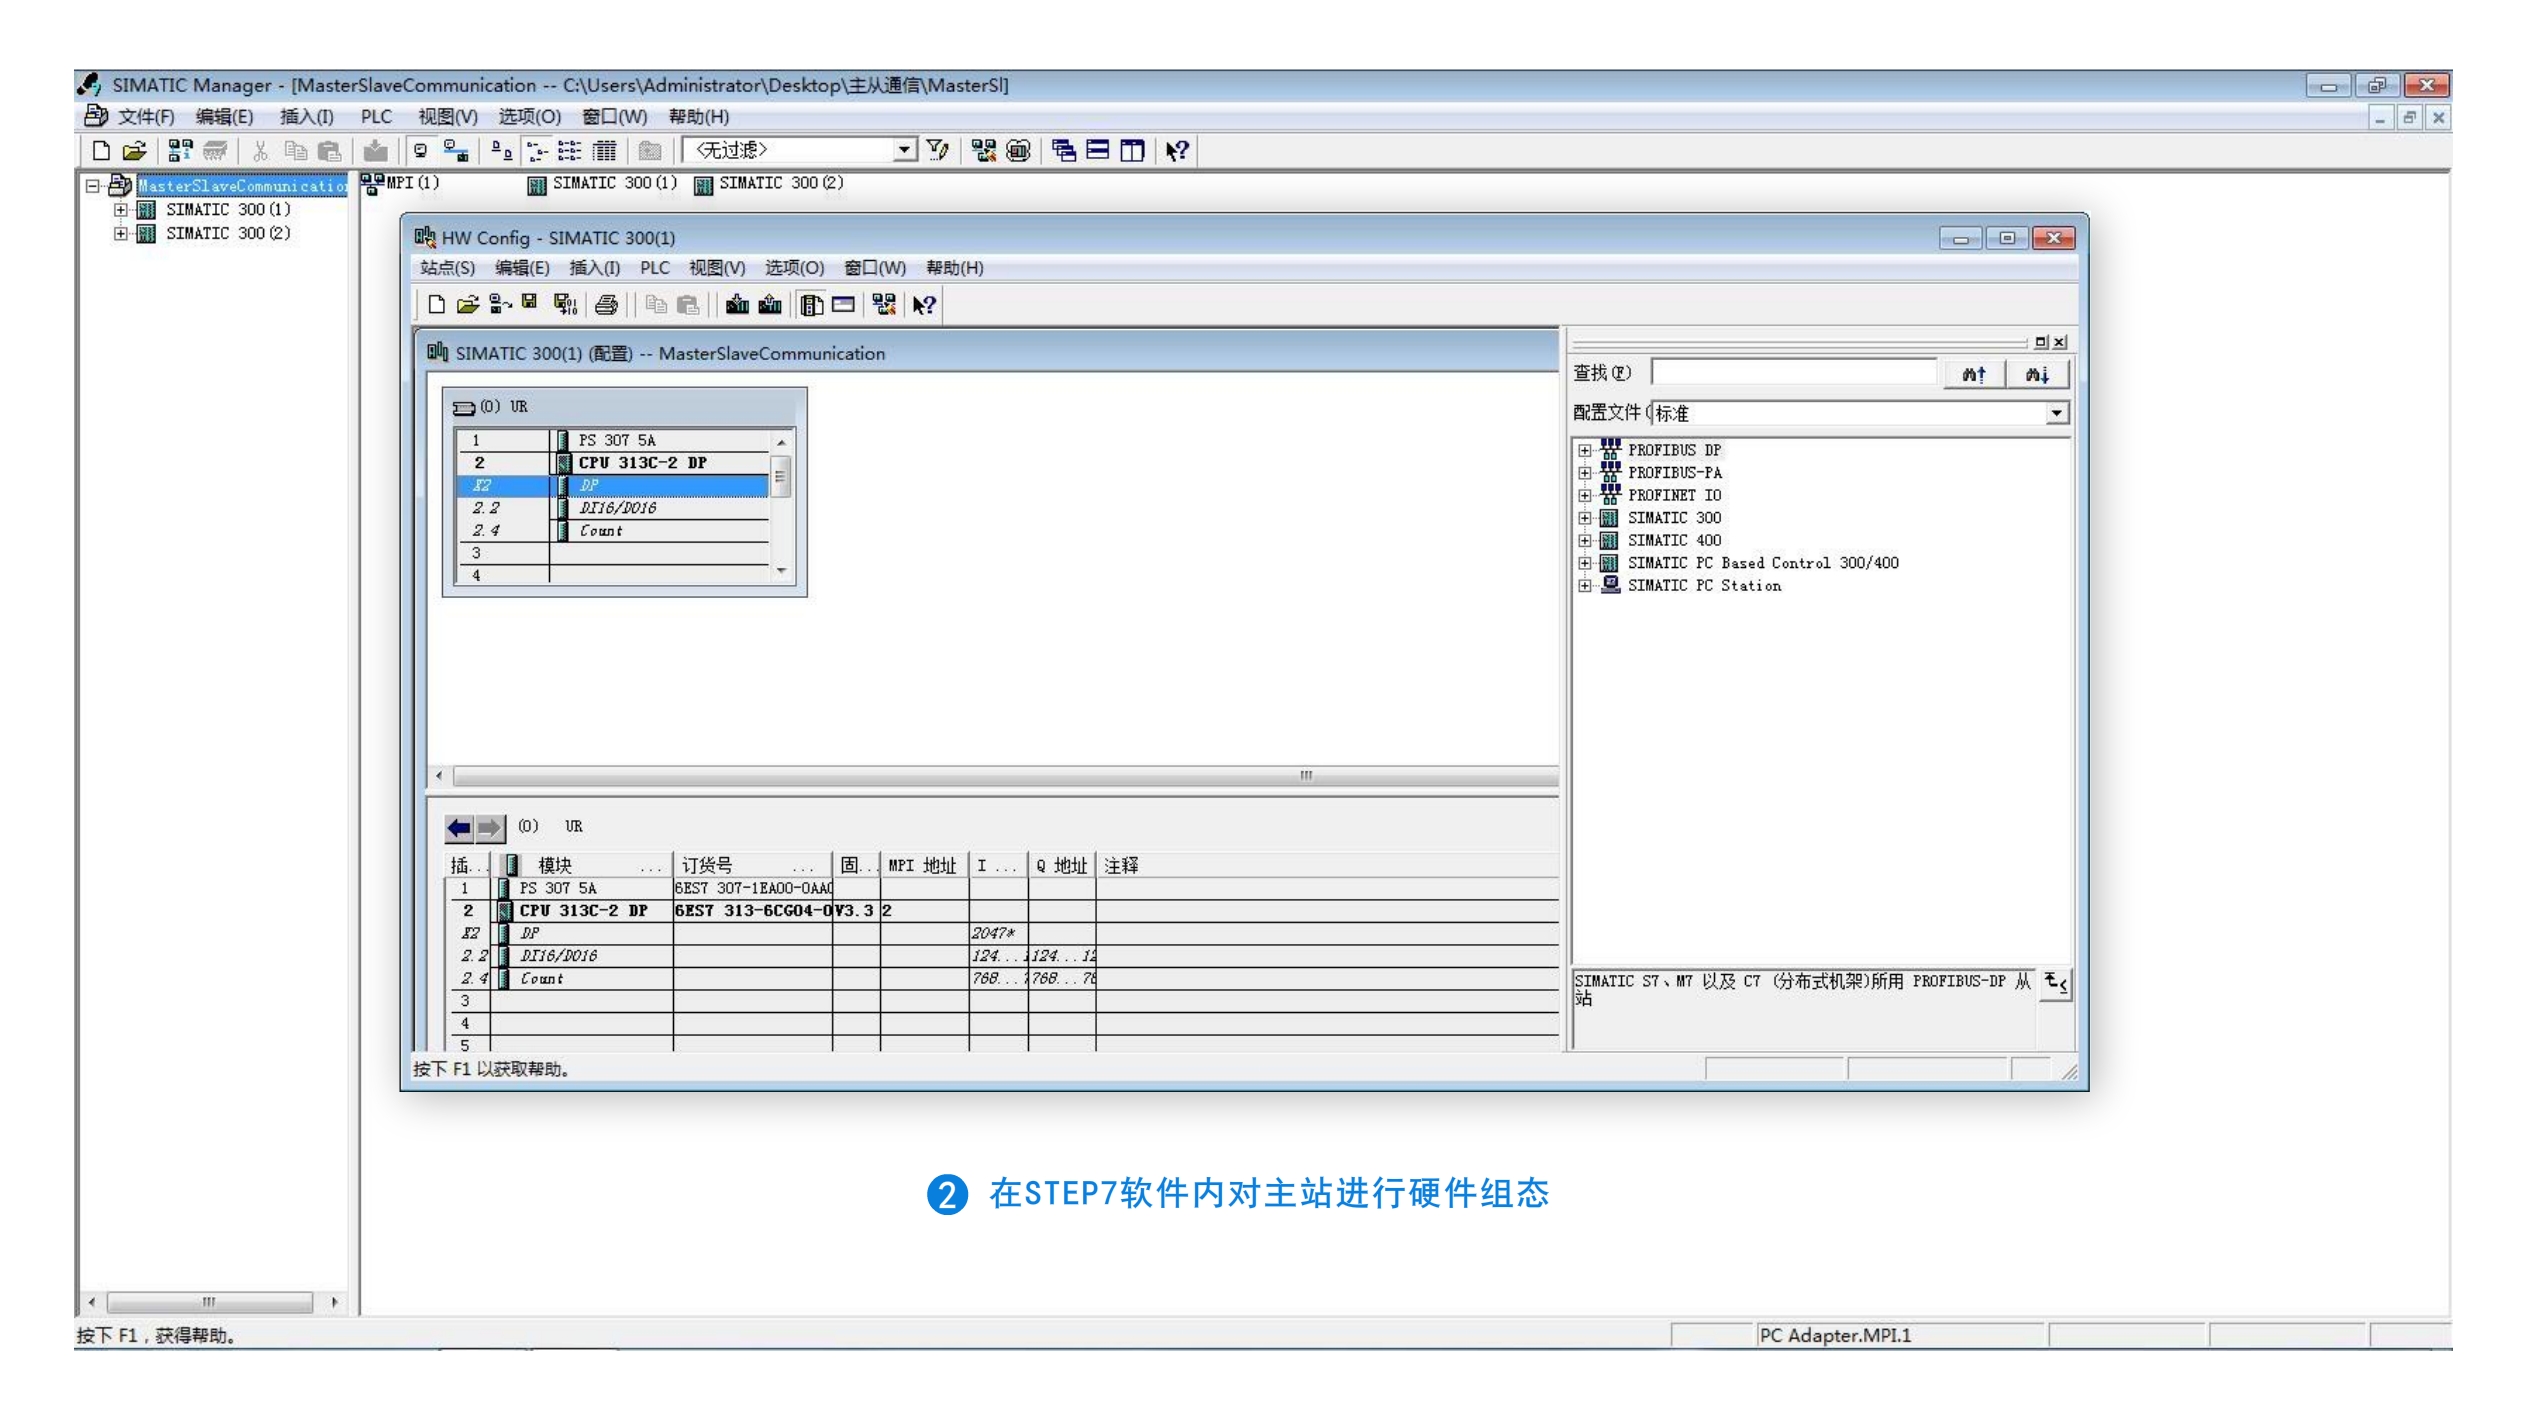Click Open station icon in HW Config toolbar
This screenshot has width=2528, height=1422.
tap(467, 305)
